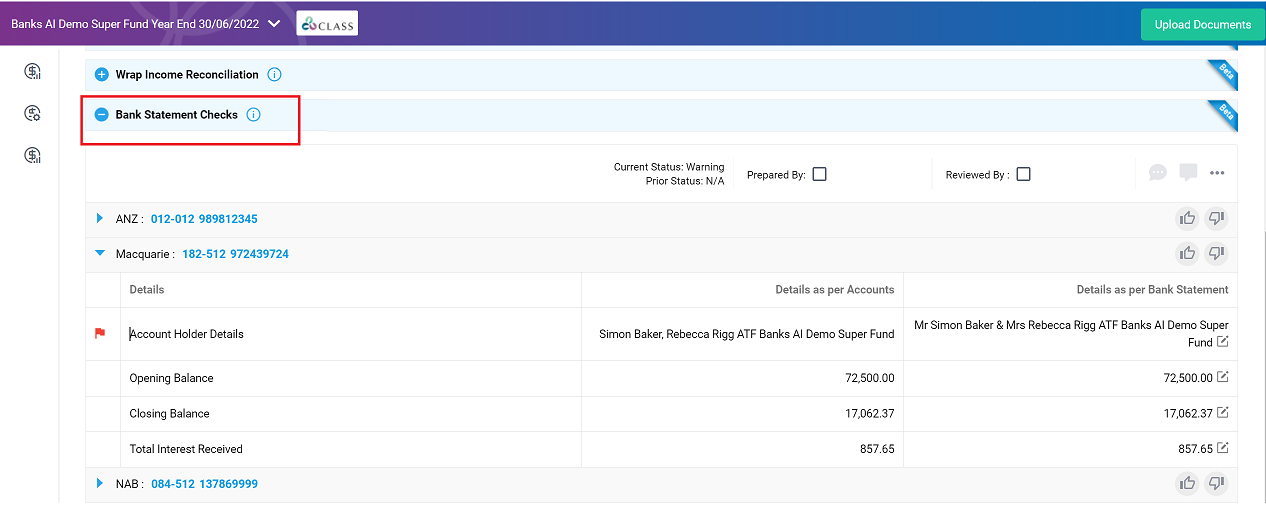The image size is (1266, 511).
Task: Click Prior Status: N/A text
Action: pyautogui.click(x=685, y=181)
